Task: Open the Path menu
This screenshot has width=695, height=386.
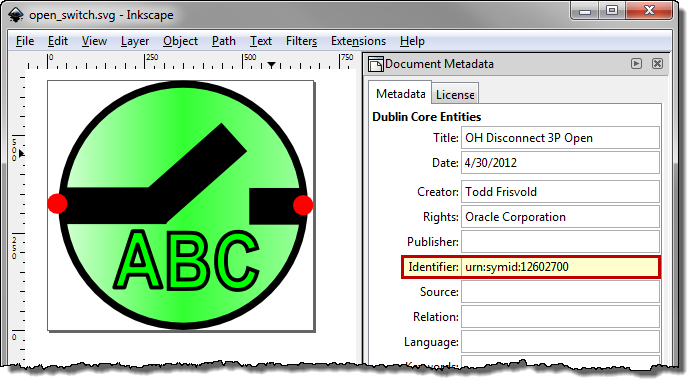Action: coord(223,41)
